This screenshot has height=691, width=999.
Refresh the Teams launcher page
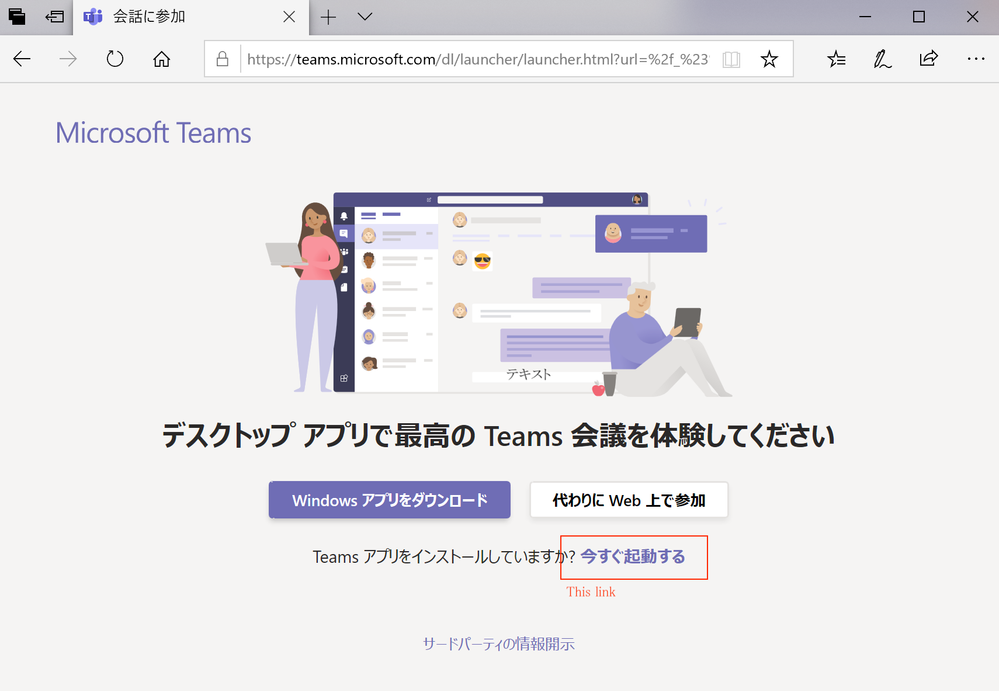[x=114, y=59]
